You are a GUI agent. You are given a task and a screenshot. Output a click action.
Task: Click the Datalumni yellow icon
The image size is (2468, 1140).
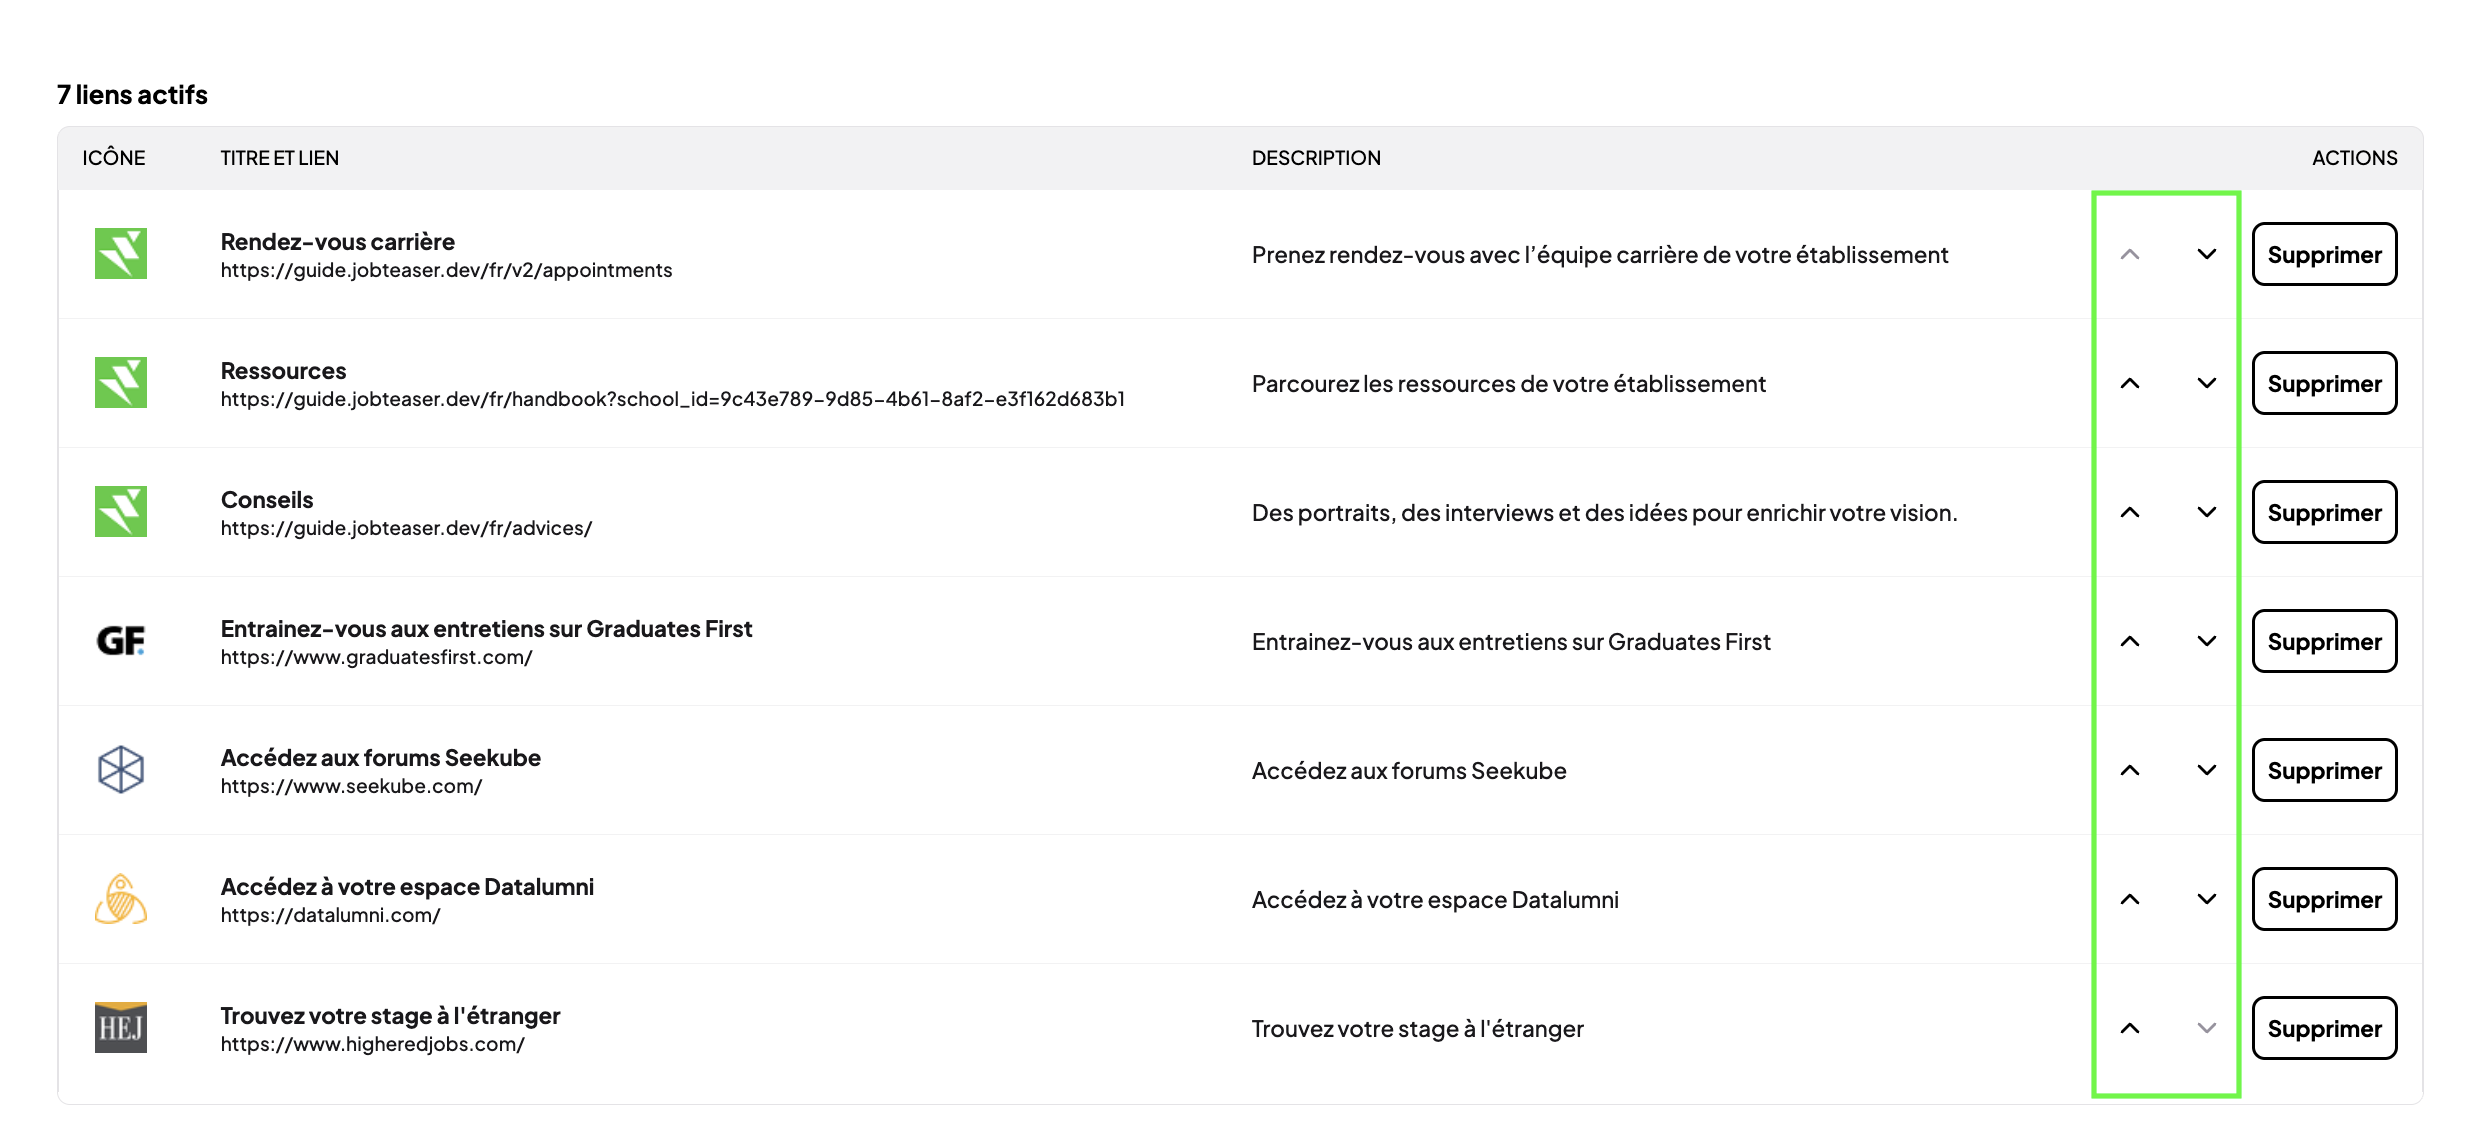[120, 899]
